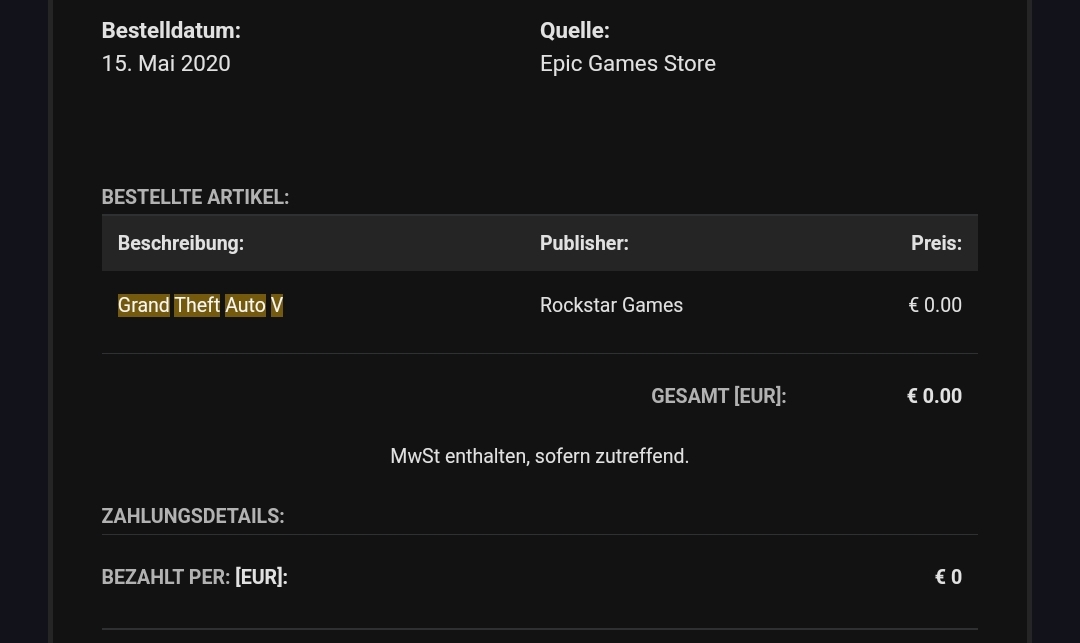Select the Epic Games Store source text
The image size is (1080, 643).
click(x=627, y=63)
